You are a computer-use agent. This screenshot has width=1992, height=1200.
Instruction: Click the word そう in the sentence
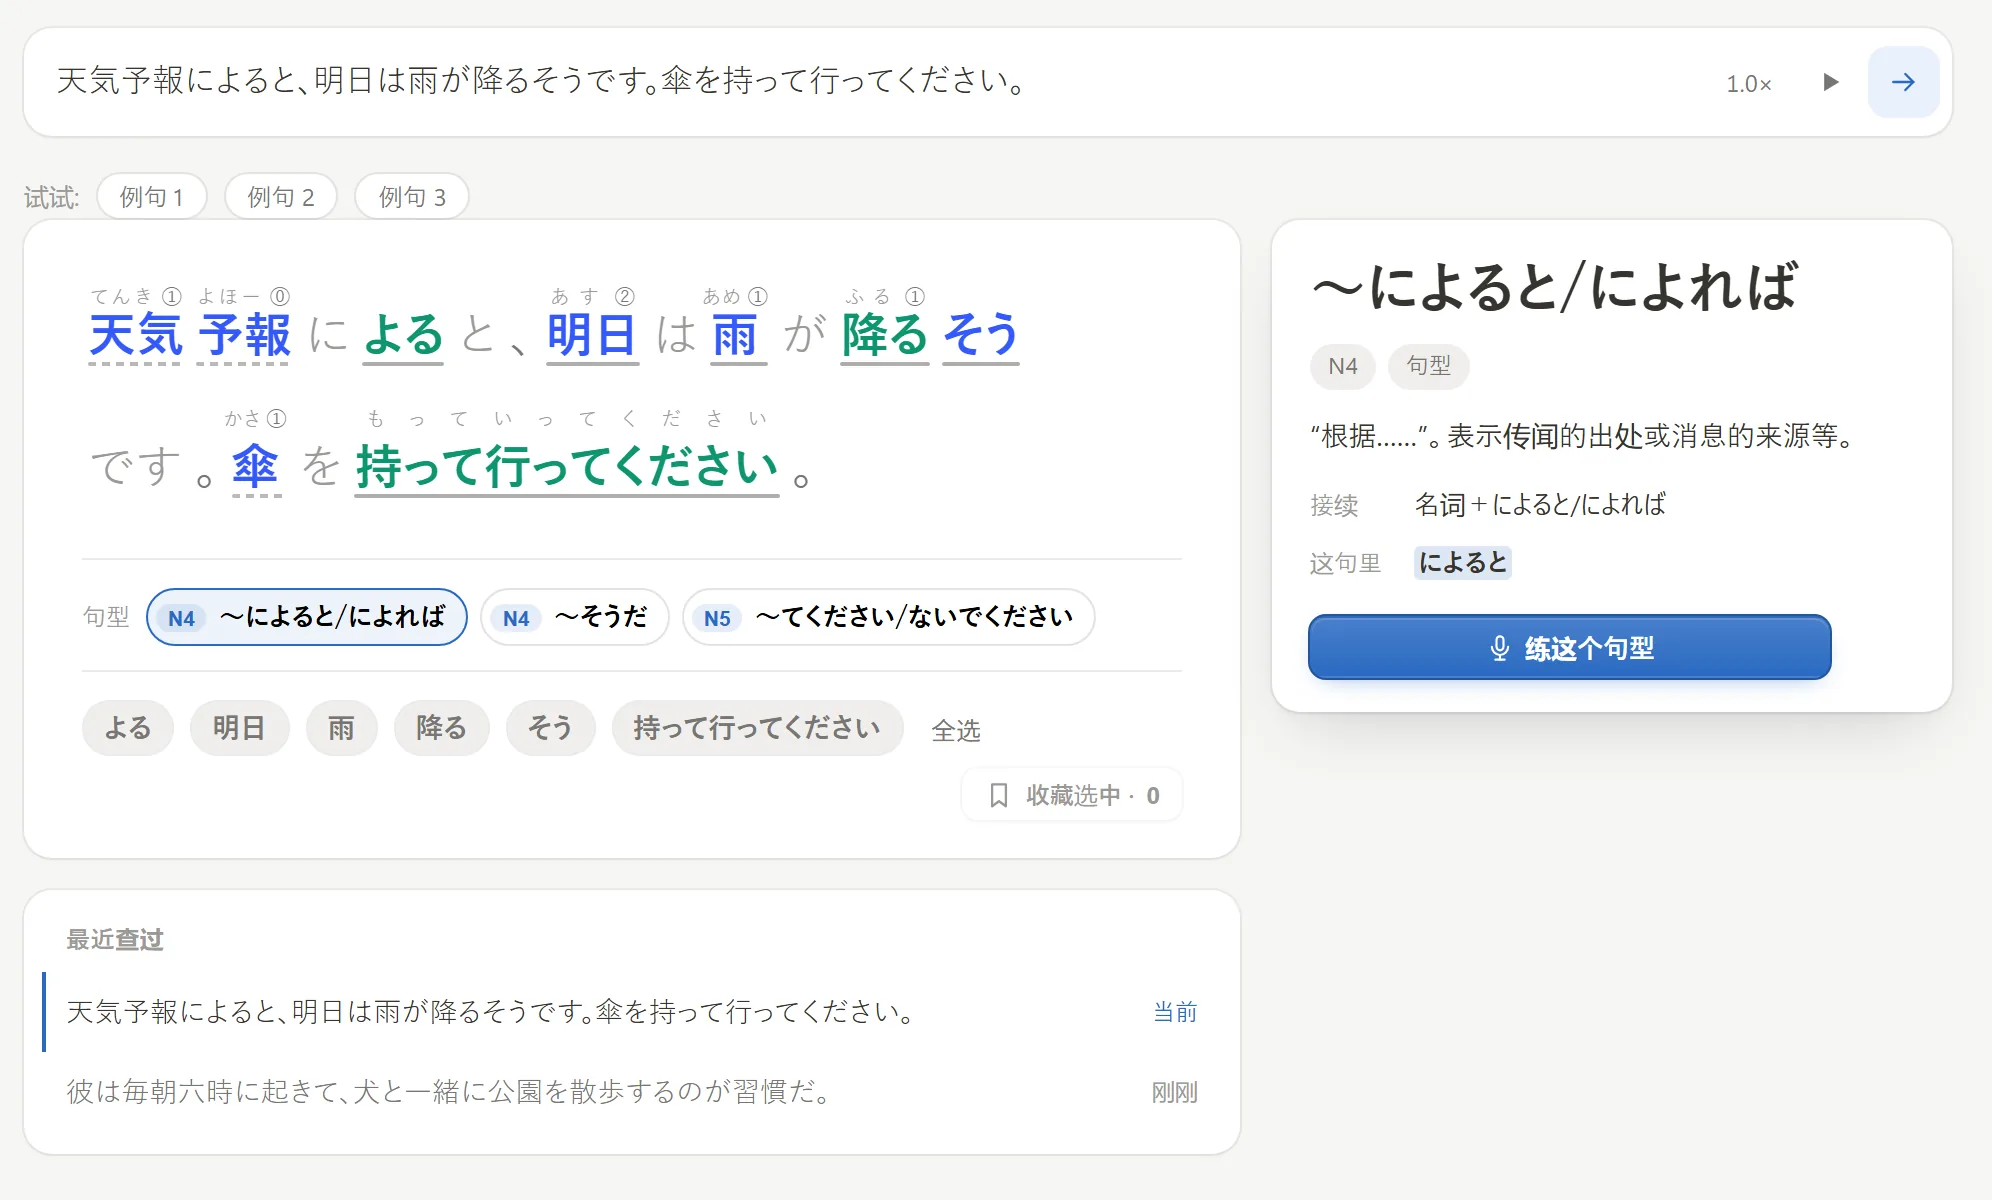point(981,334)
